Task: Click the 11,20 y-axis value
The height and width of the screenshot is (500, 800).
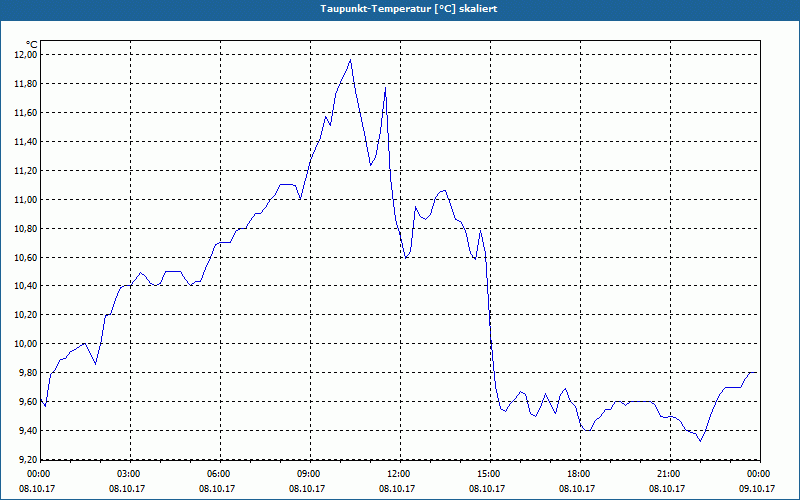Action: [x=26, y=170]
